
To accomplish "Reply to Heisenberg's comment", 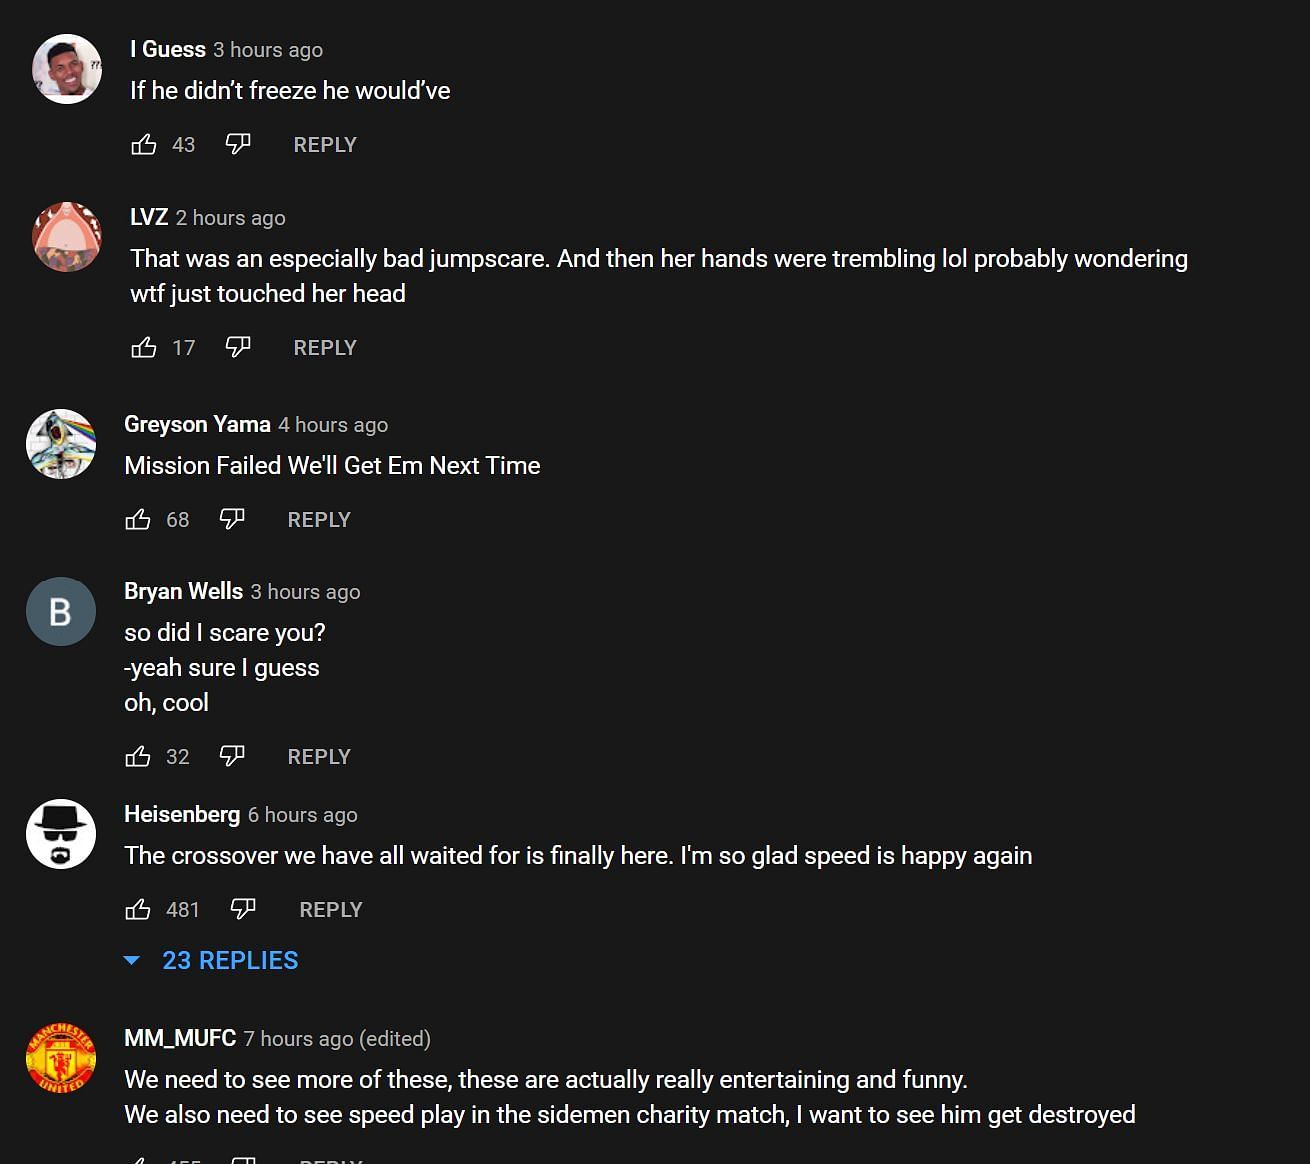I will [331, 910].
